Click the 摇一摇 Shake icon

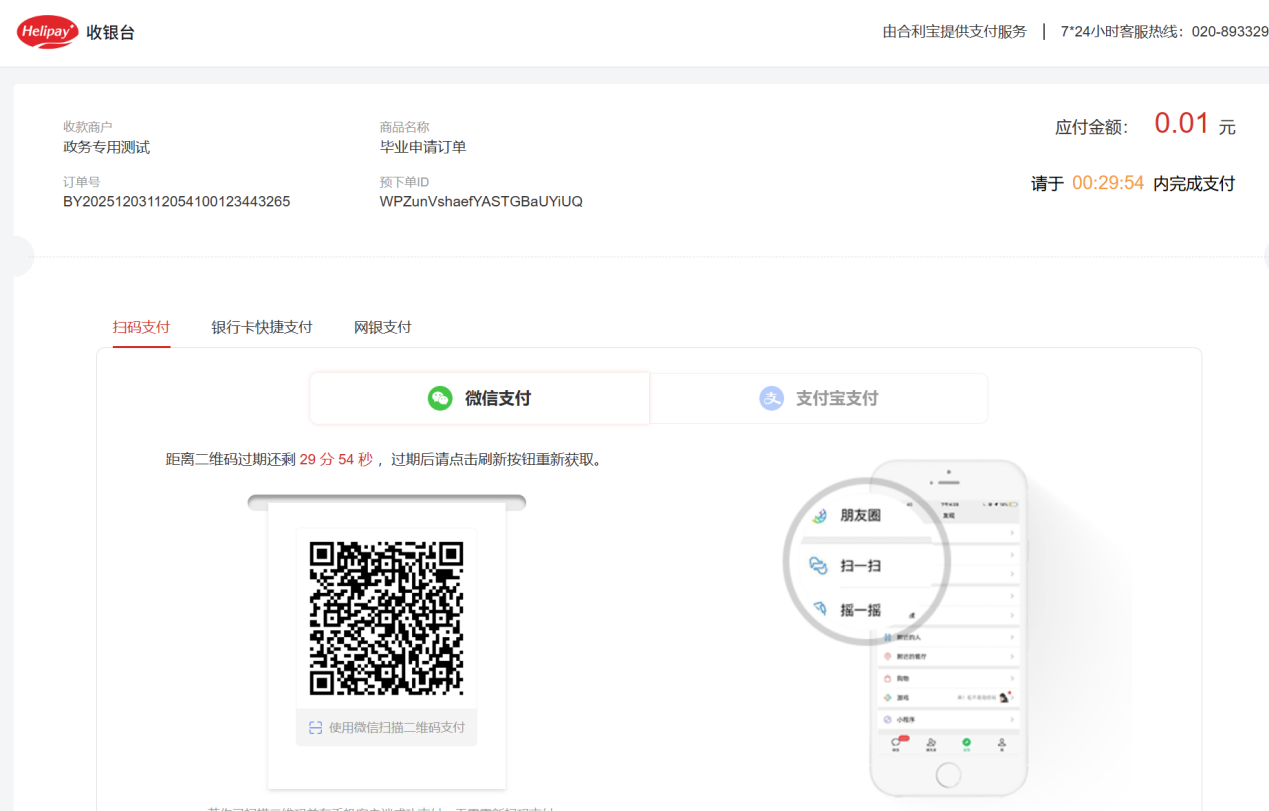coord(822,608)
